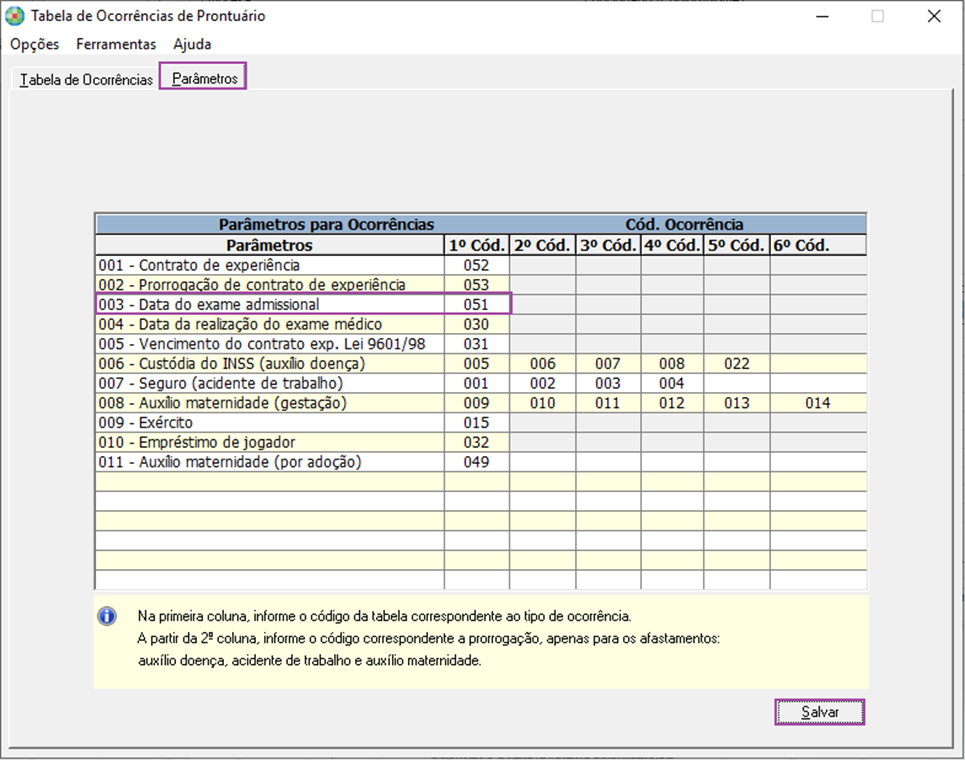Click the 4º Cód. column header
The image size is (965, 760).
(672, 245)
